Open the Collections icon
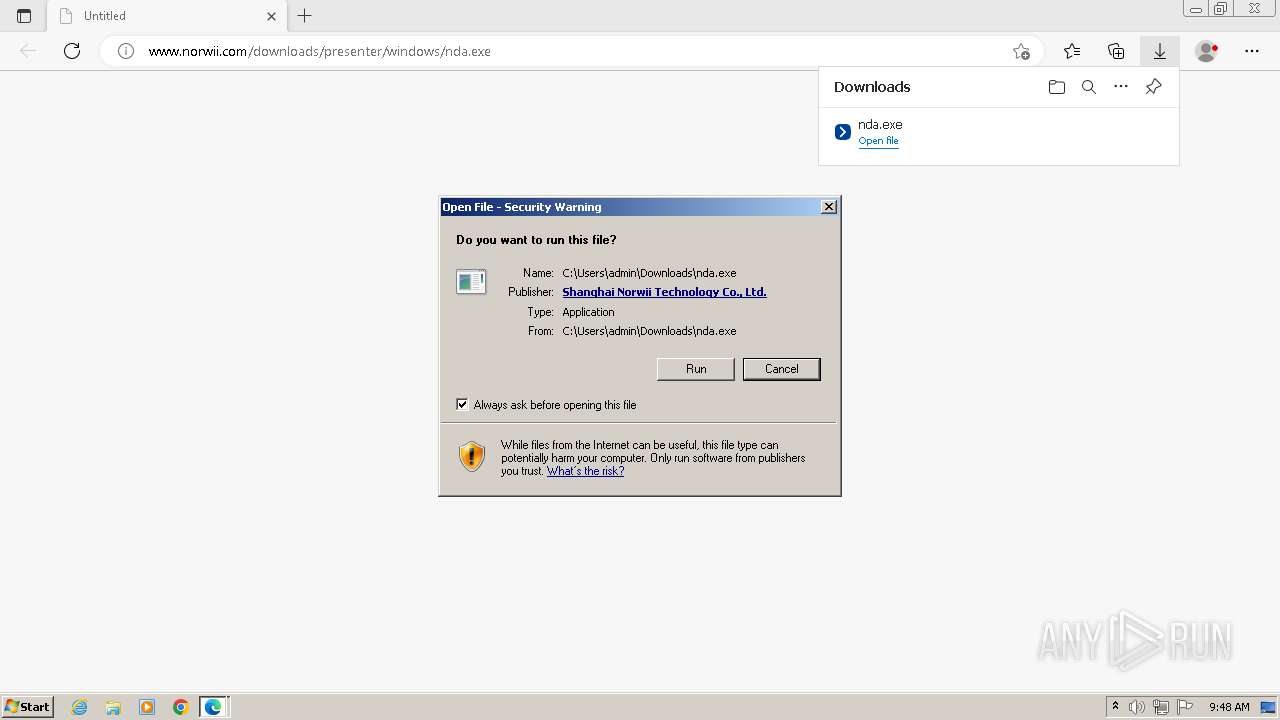 [x=1116, y=51]
